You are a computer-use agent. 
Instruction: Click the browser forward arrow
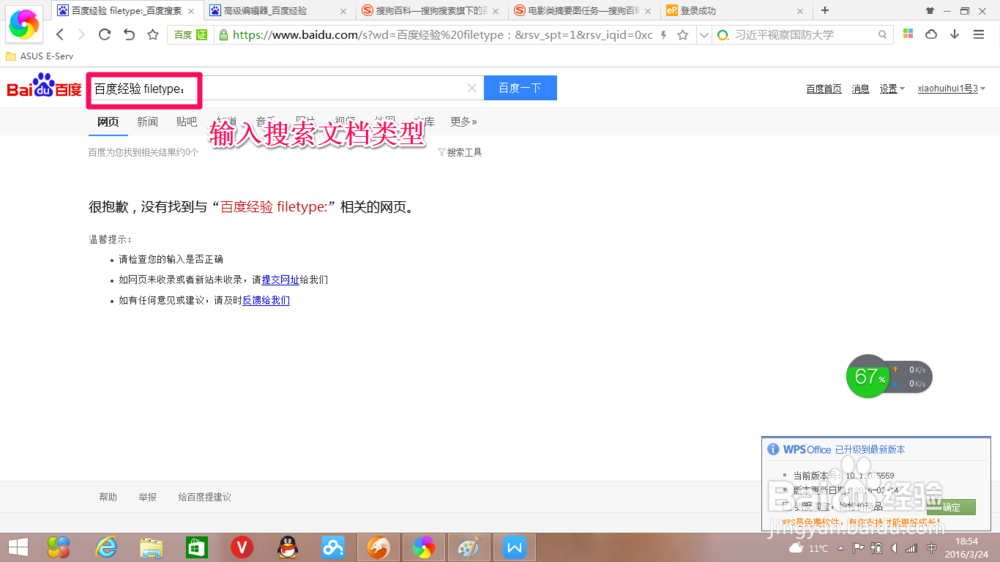coord(81,34)
